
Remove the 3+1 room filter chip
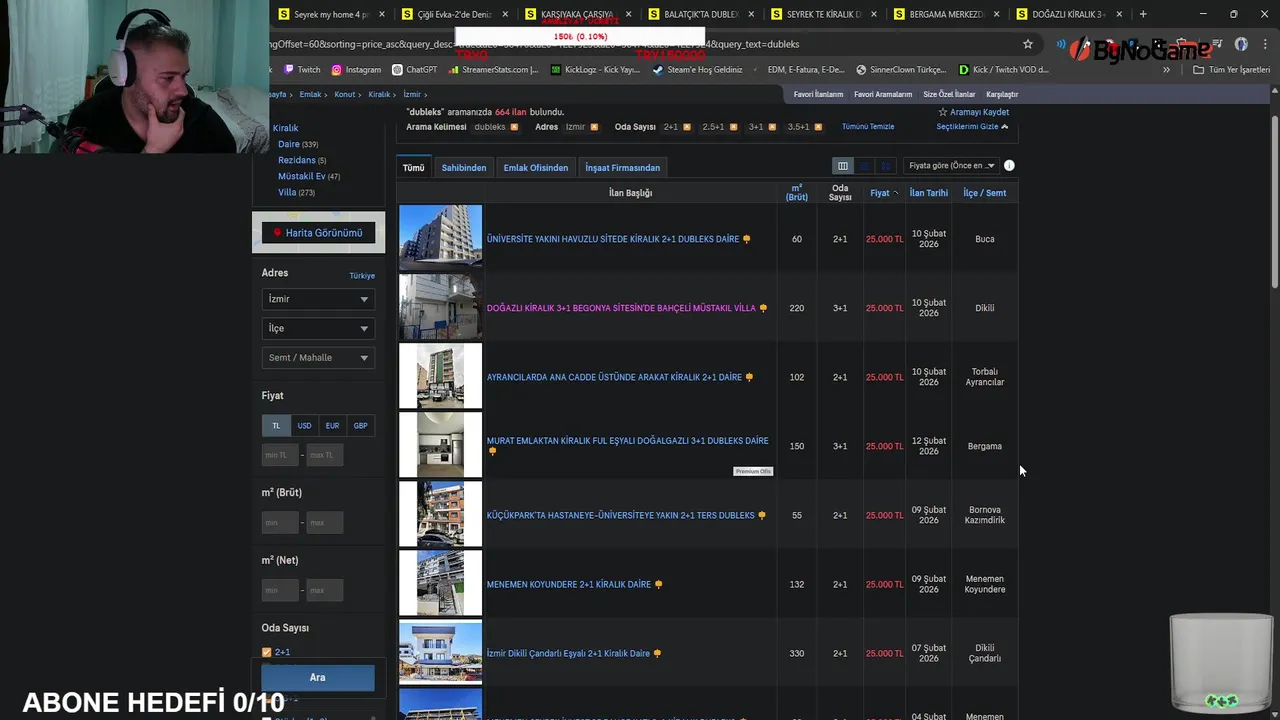click(x=772, y=127)
